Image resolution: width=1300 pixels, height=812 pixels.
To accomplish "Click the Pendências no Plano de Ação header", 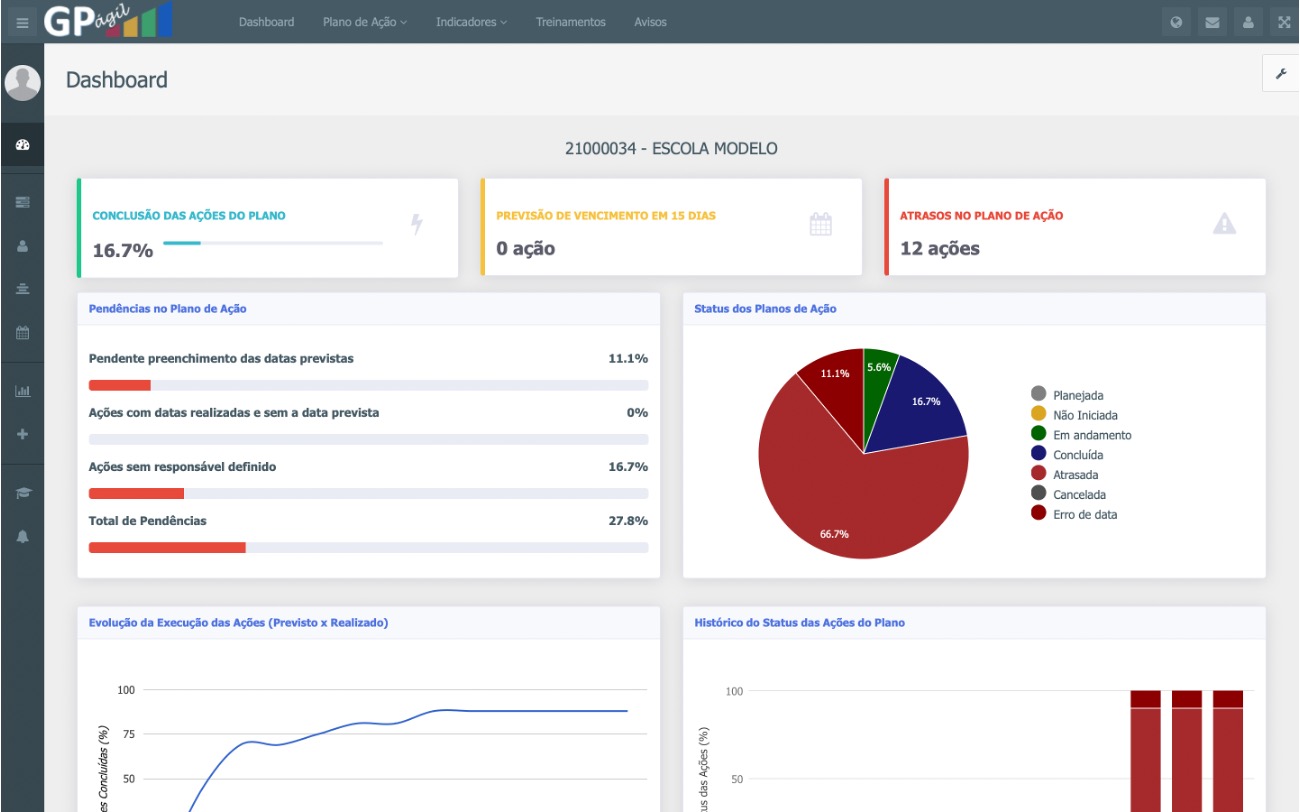I will (168, 309).
